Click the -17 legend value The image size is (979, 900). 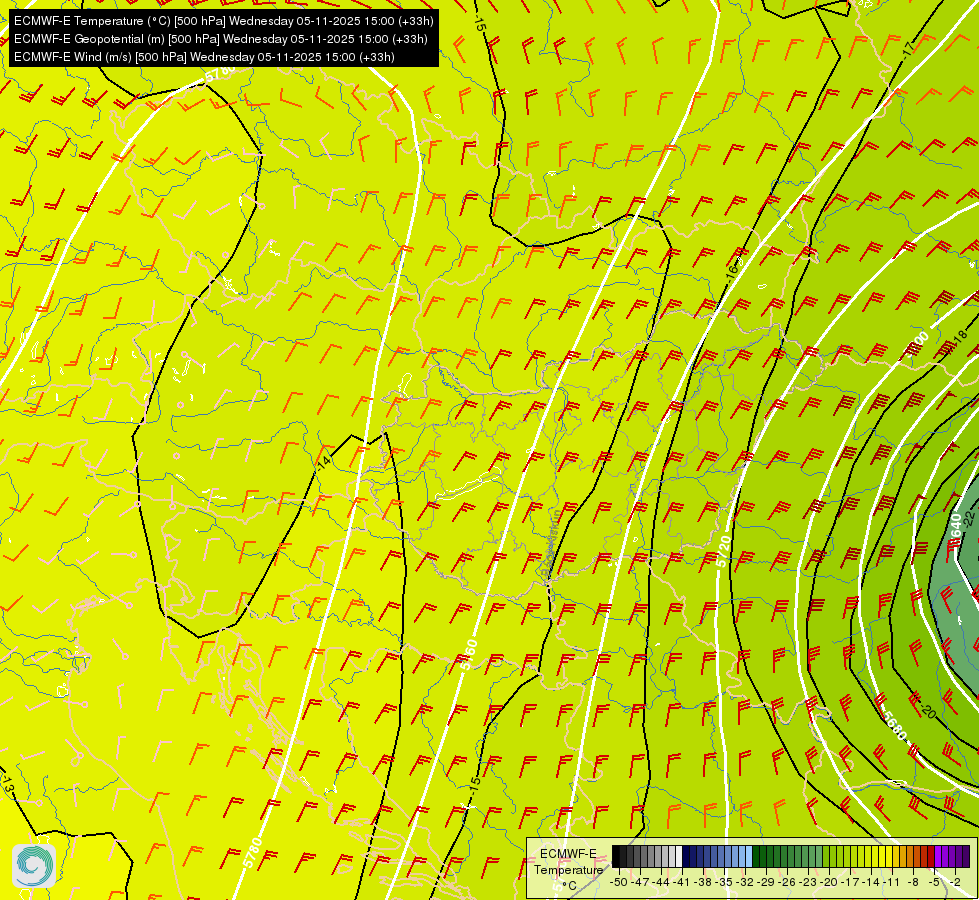pos(851,882)
